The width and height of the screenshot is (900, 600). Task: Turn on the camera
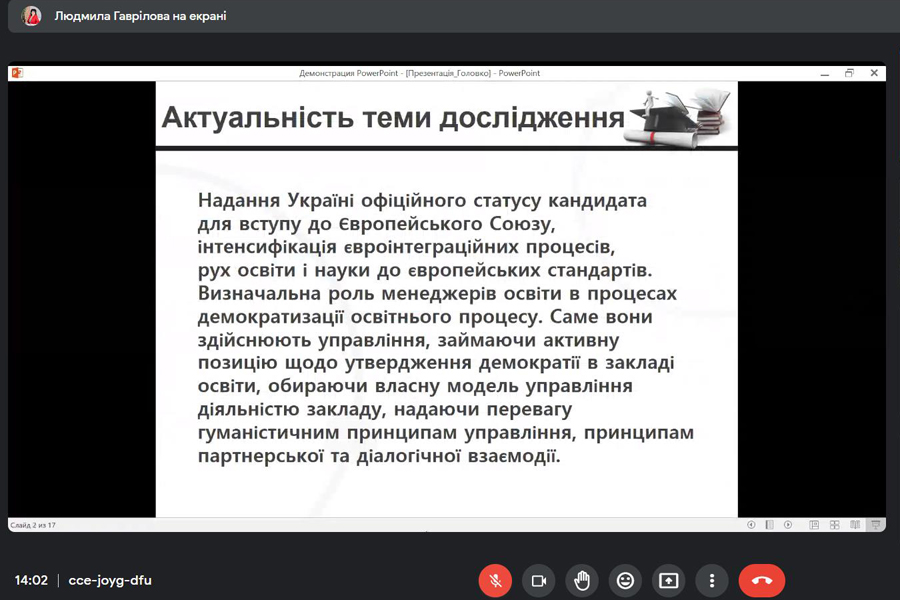click(538, 580)
